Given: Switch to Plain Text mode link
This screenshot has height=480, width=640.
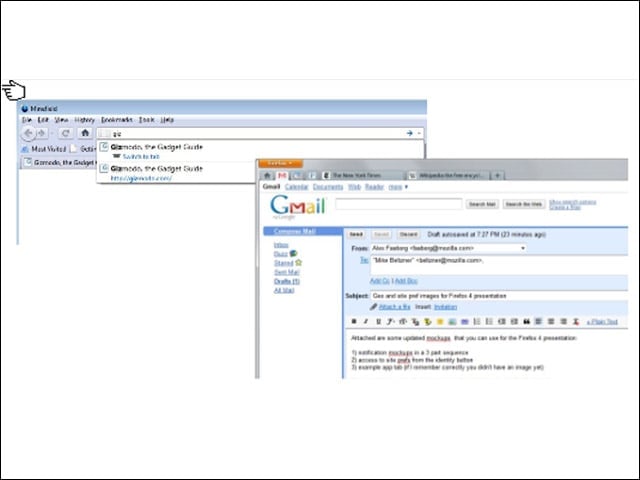Looking at the screenshot, I should [602, 322].
